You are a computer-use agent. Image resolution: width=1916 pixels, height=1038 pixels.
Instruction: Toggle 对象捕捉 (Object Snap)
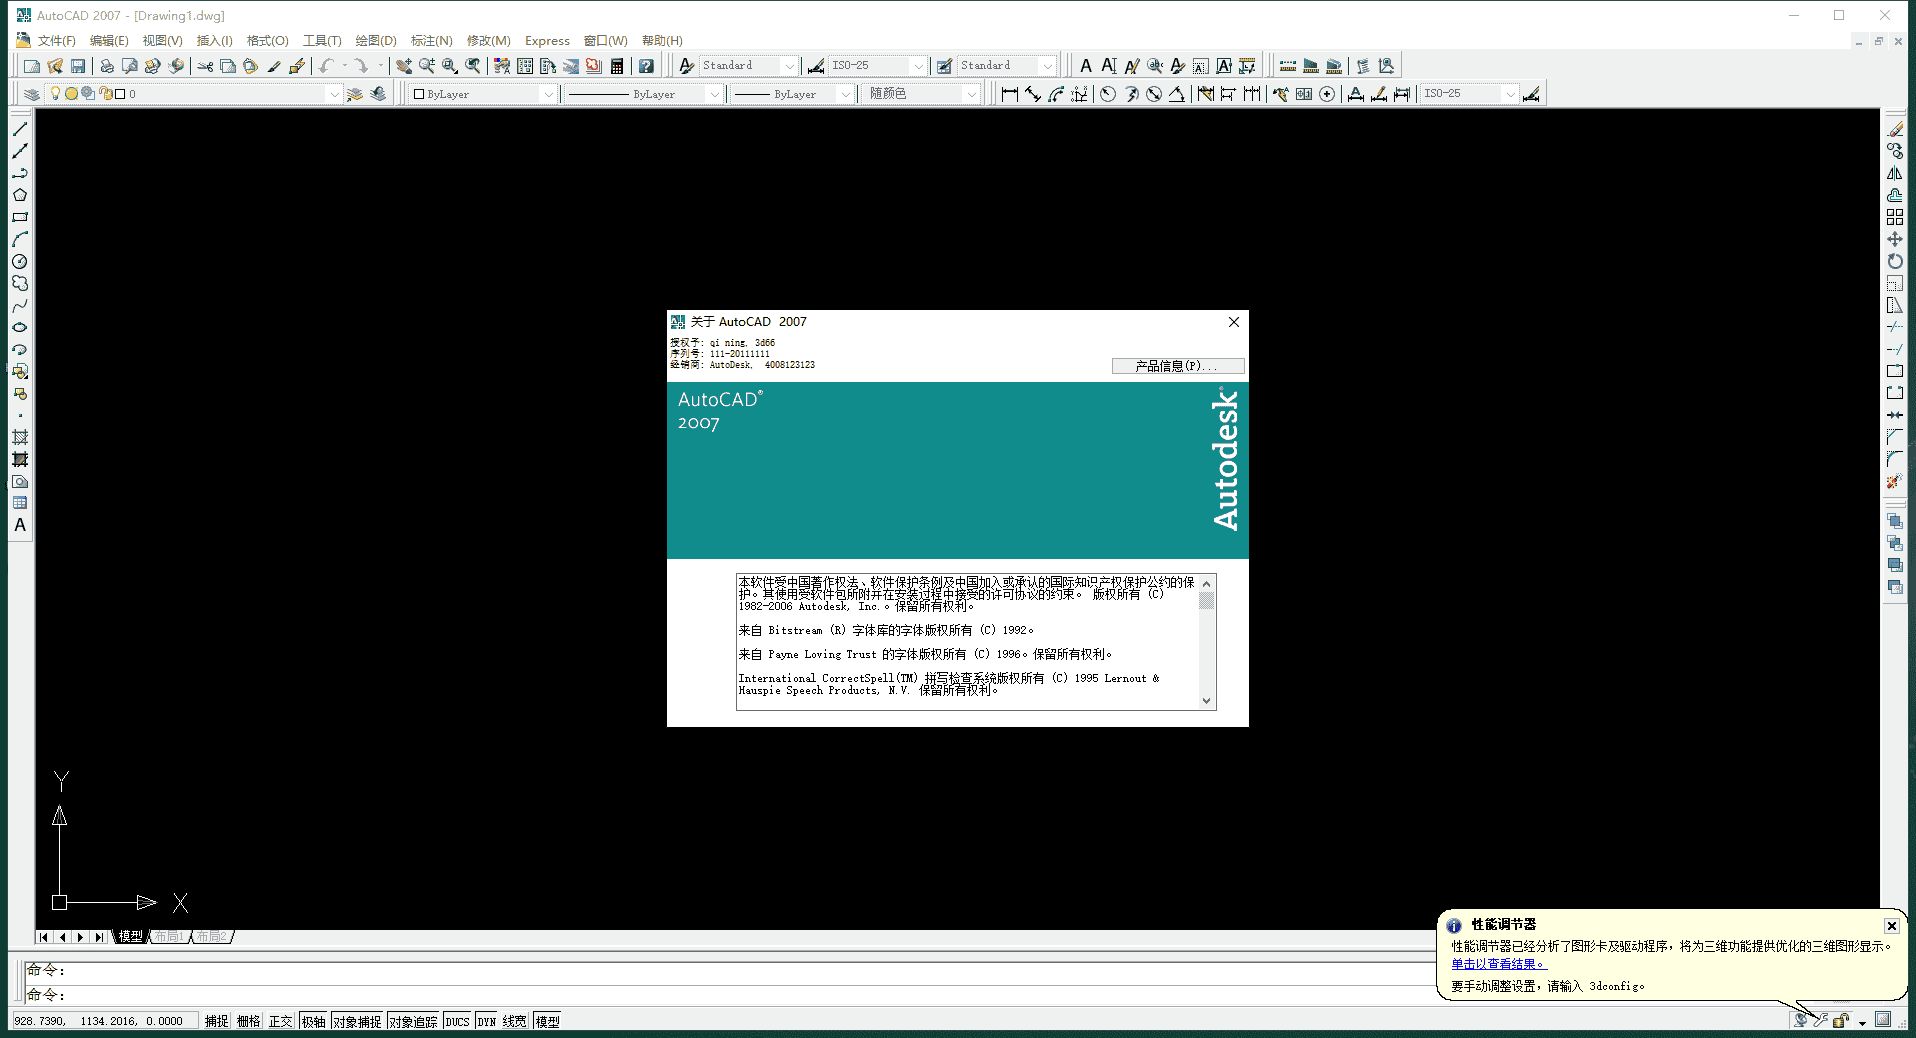[357, 1020]
